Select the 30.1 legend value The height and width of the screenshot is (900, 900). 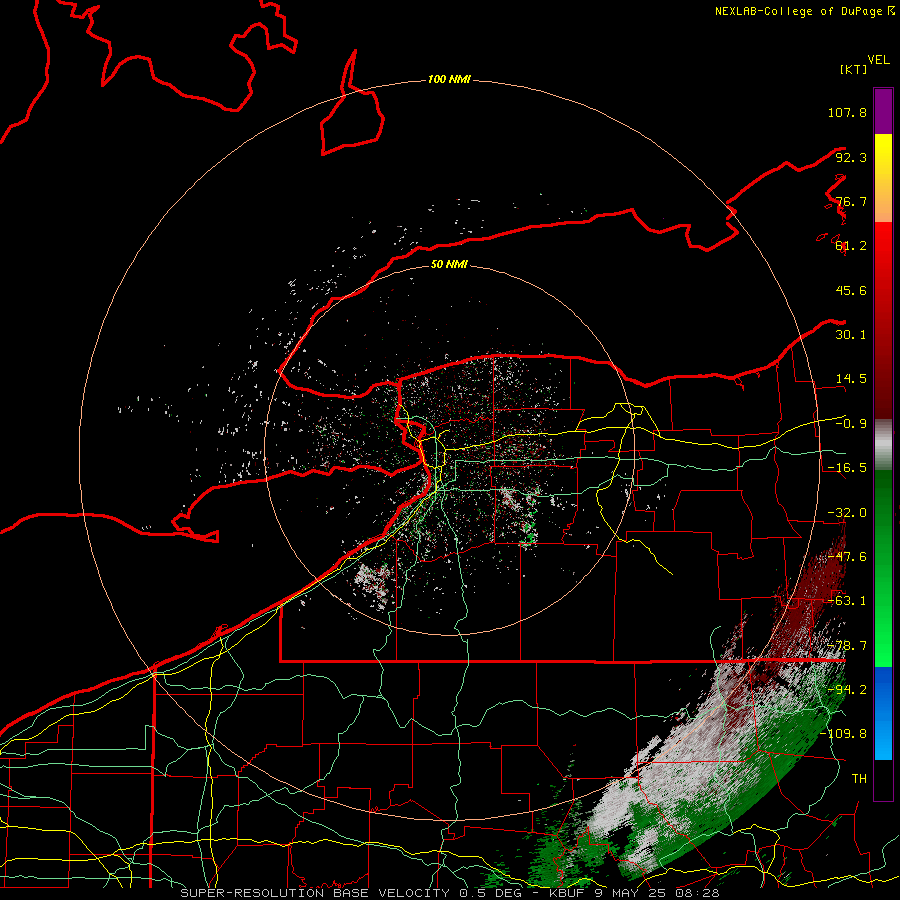point(851,335)
